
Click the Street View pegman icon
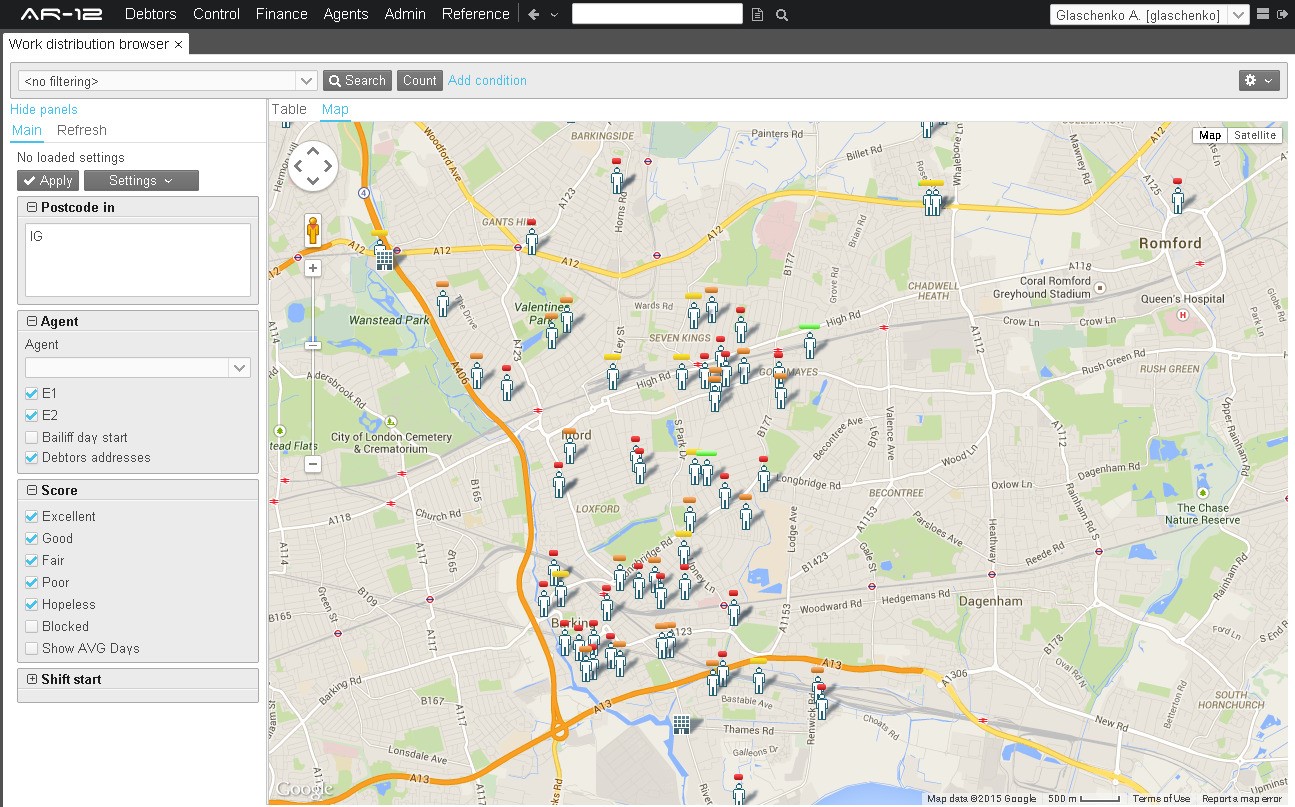(x=313, y=231)
